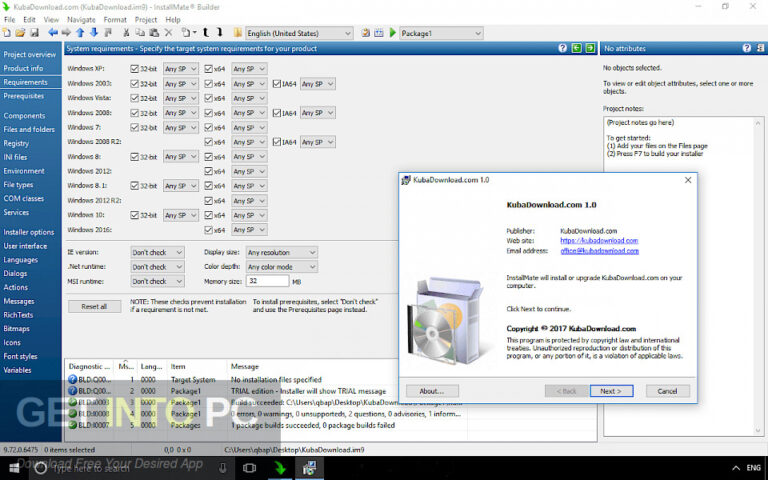Screen dimensions: 768x480
Task: Uncheck Windows XP x64 checkbox
Action: [208, 69]
